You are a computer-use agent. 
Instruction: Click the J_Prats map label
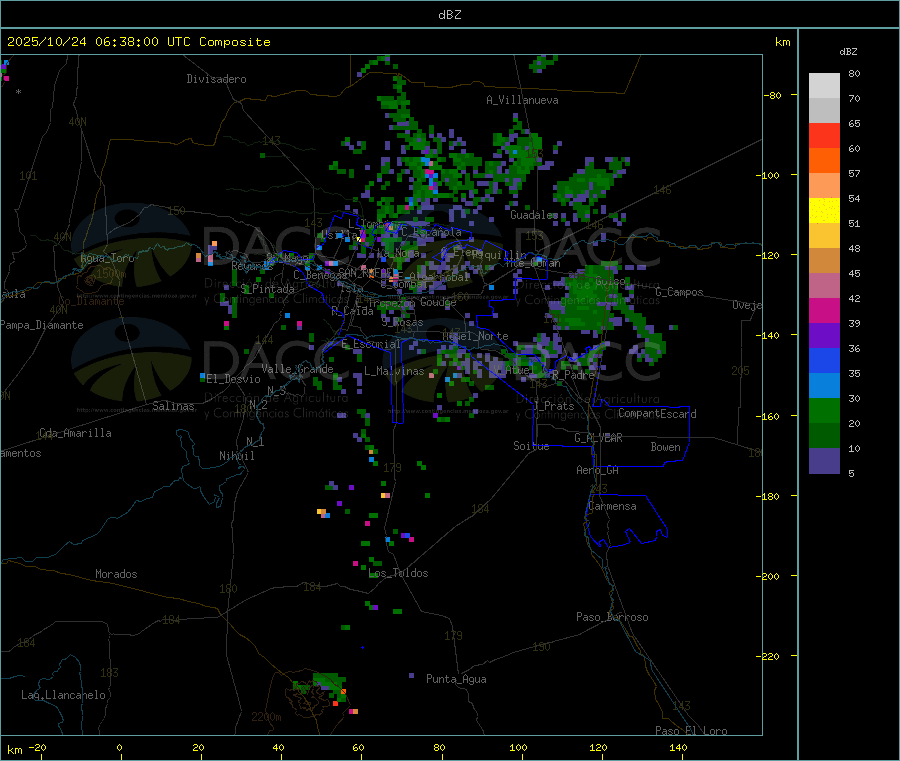pos(553,405)
